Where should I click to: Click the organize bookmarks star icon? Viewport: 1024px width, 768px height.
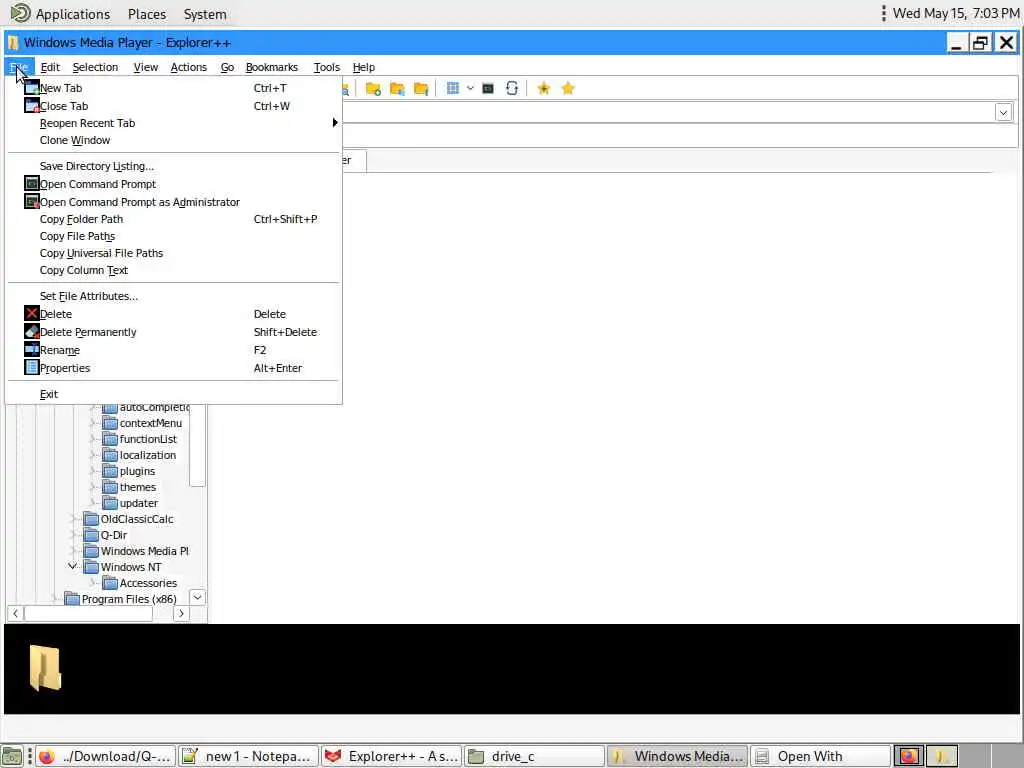(x=568, y=88)
